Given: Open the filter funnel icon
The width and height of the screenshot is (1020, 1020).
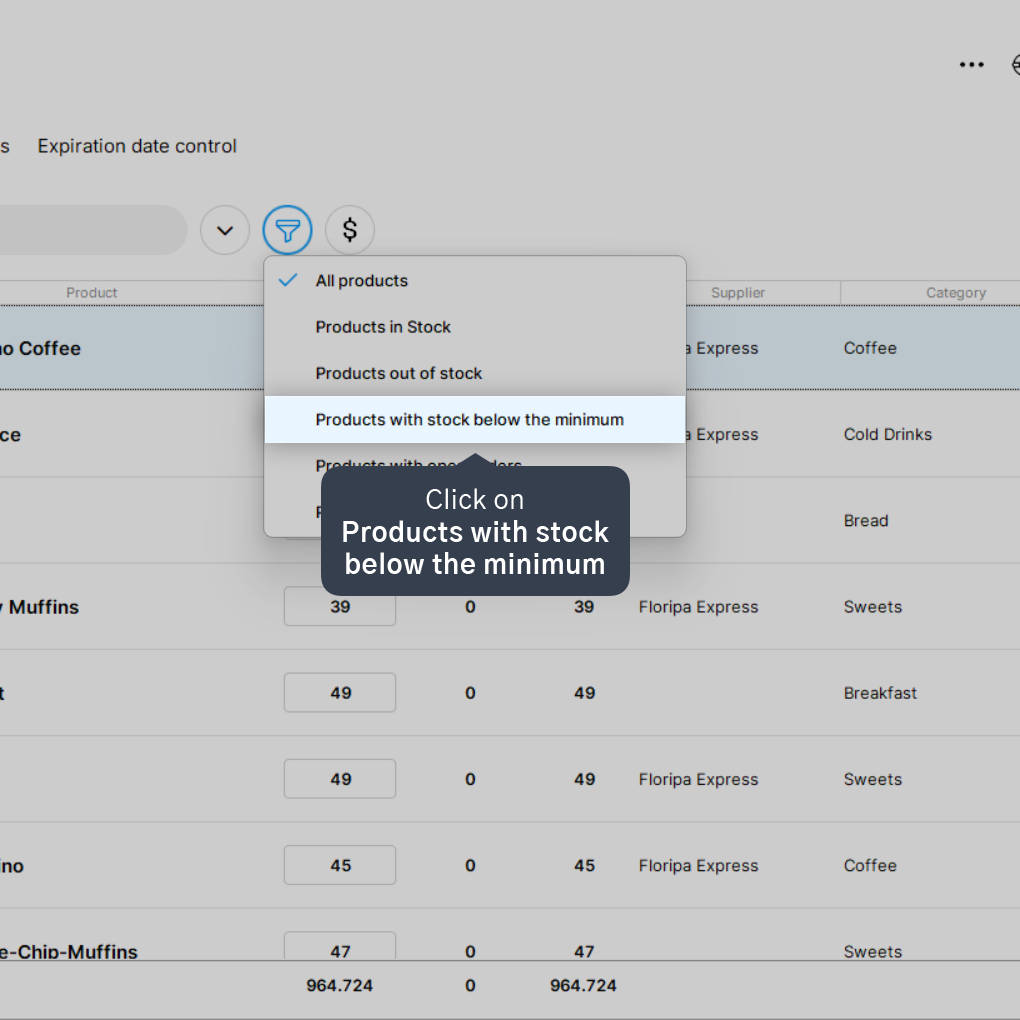Looking at the screenshot, I should 288,230.
